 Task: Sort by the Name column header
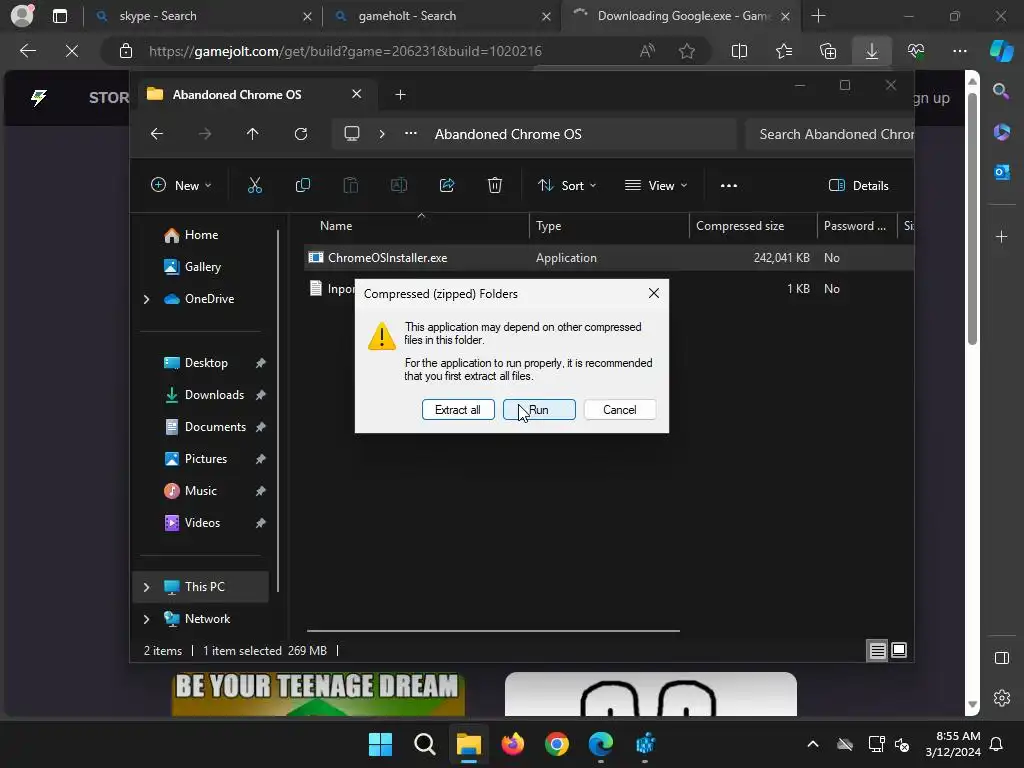[x=417, y=226]
